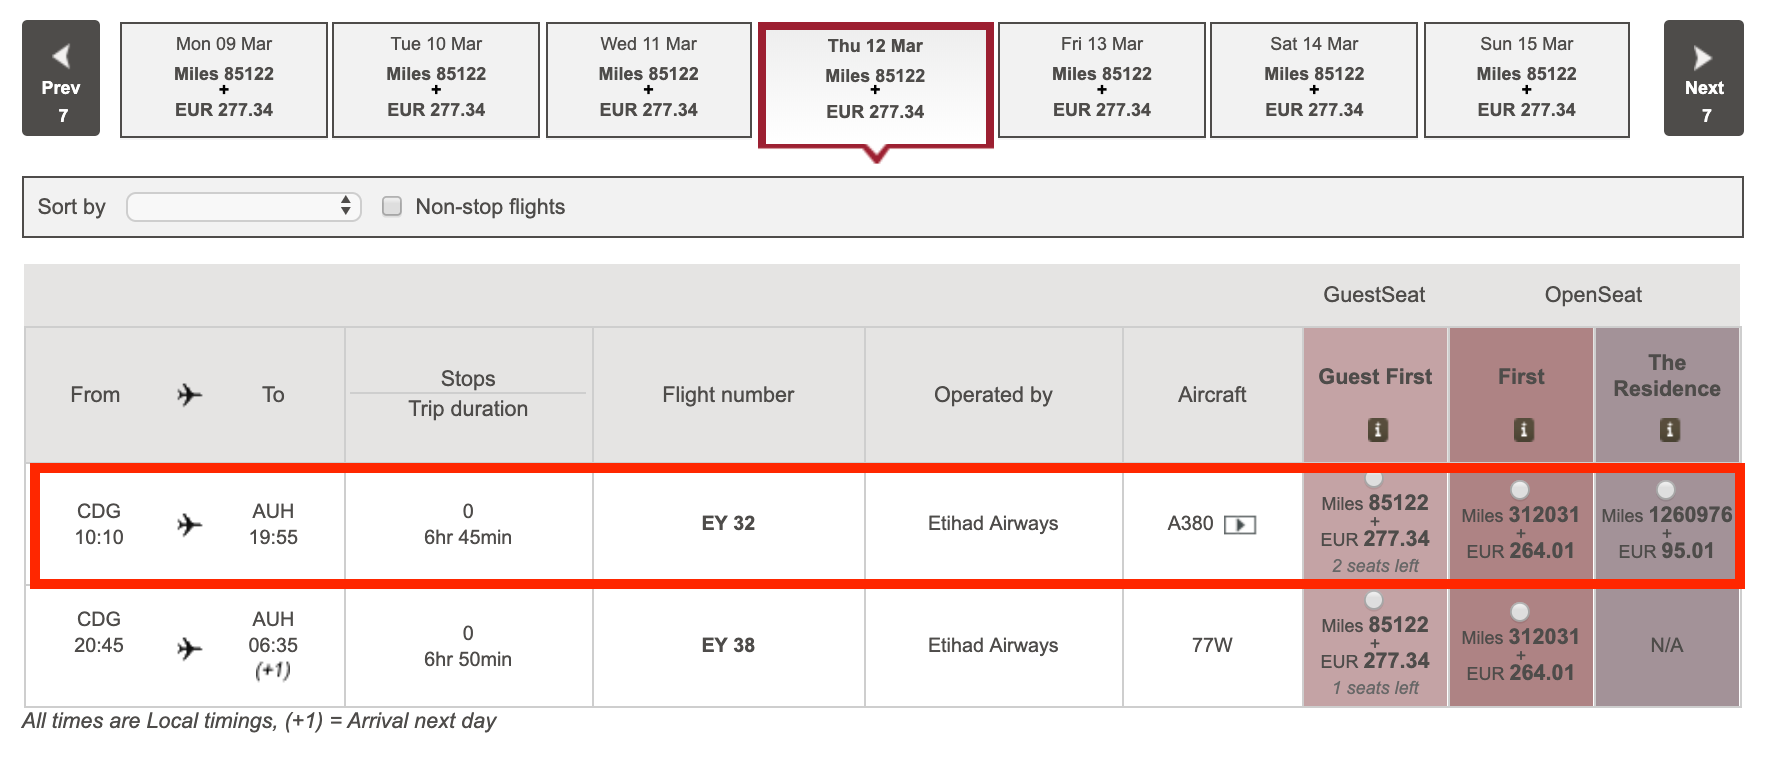The width and height of the screenshot is (1766, 758).
Task: Open the First class info icon
Action: [1523, 430]
